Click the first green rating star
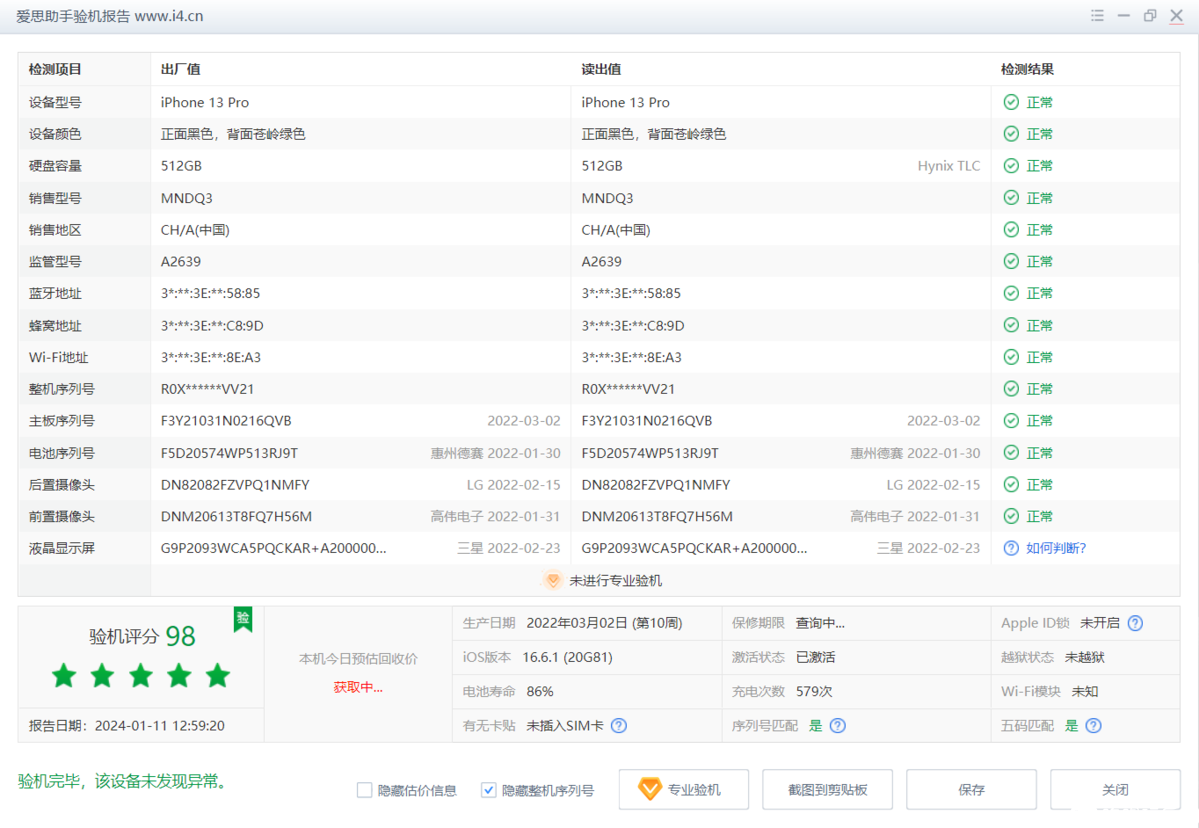 (64, 675)
